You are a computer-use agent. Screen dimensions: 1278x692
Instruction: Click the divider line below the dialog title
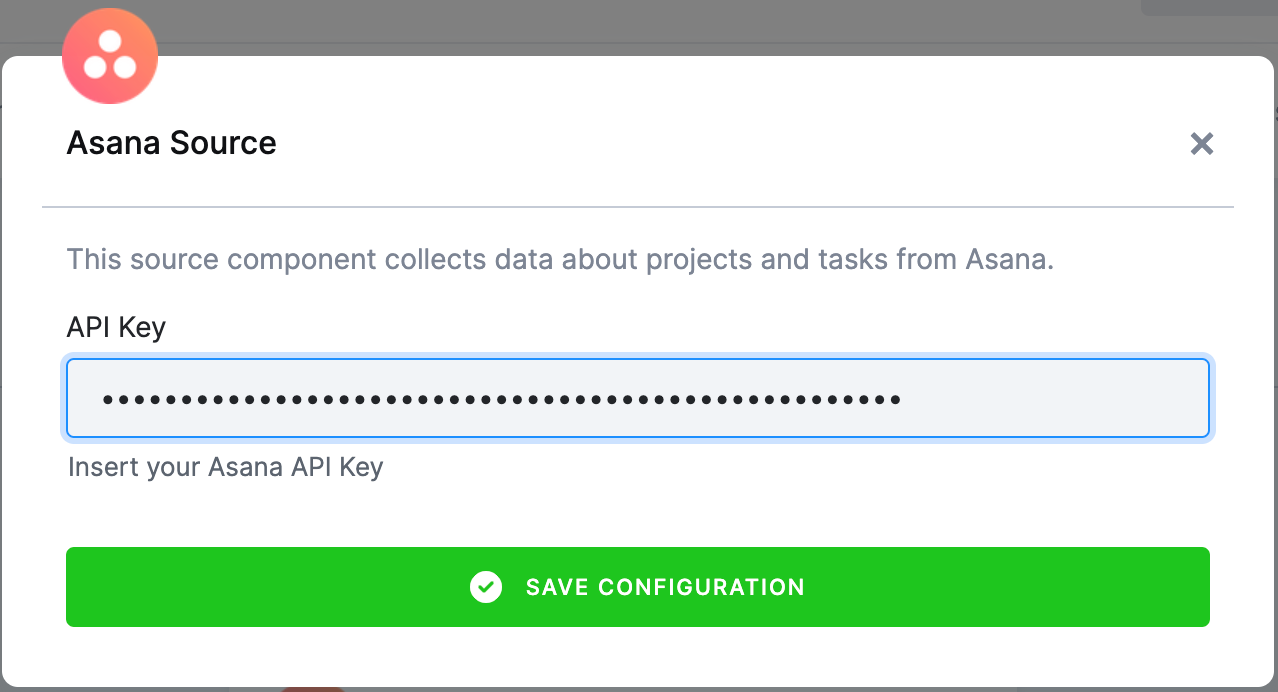(x=638, y=207)
